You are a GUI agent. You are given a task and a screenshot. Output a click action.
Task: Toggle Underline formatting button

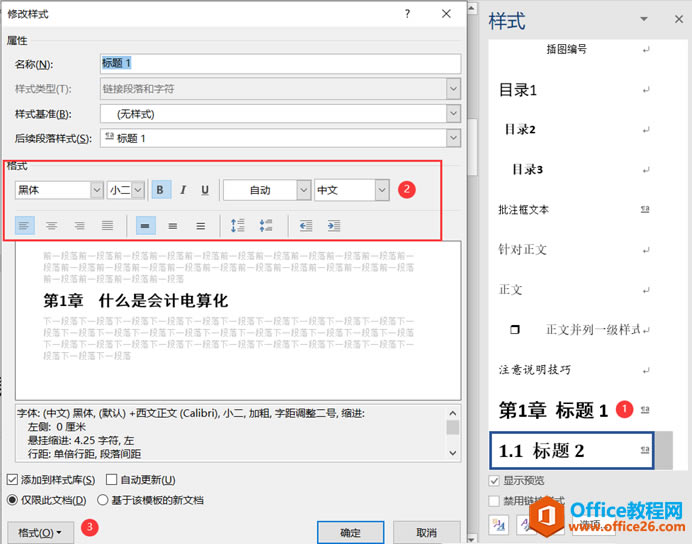205,190
